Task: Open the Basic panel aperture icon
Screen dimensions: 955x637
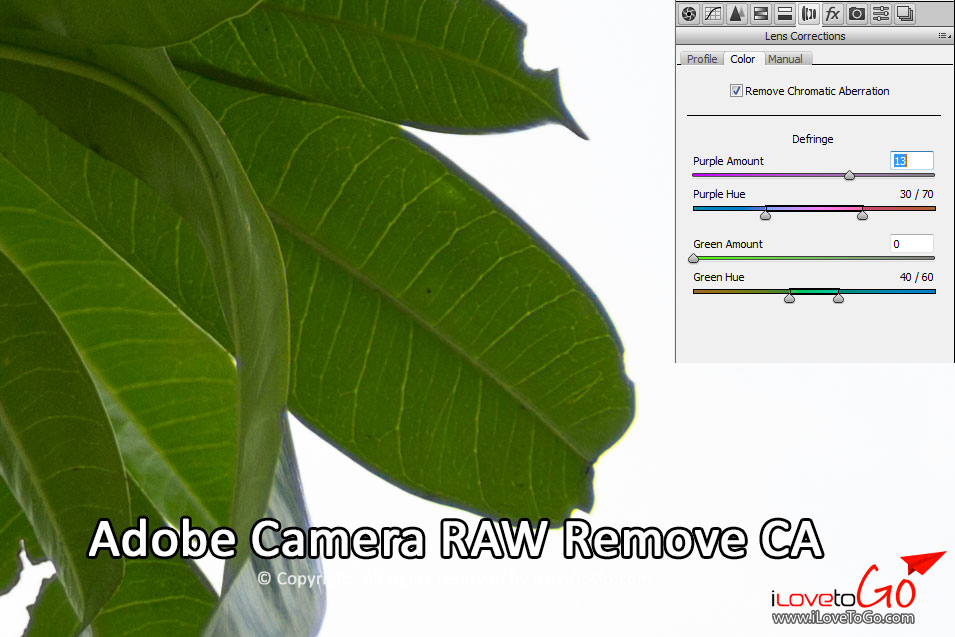Action: pyautogui.click(x=689, y=13)
